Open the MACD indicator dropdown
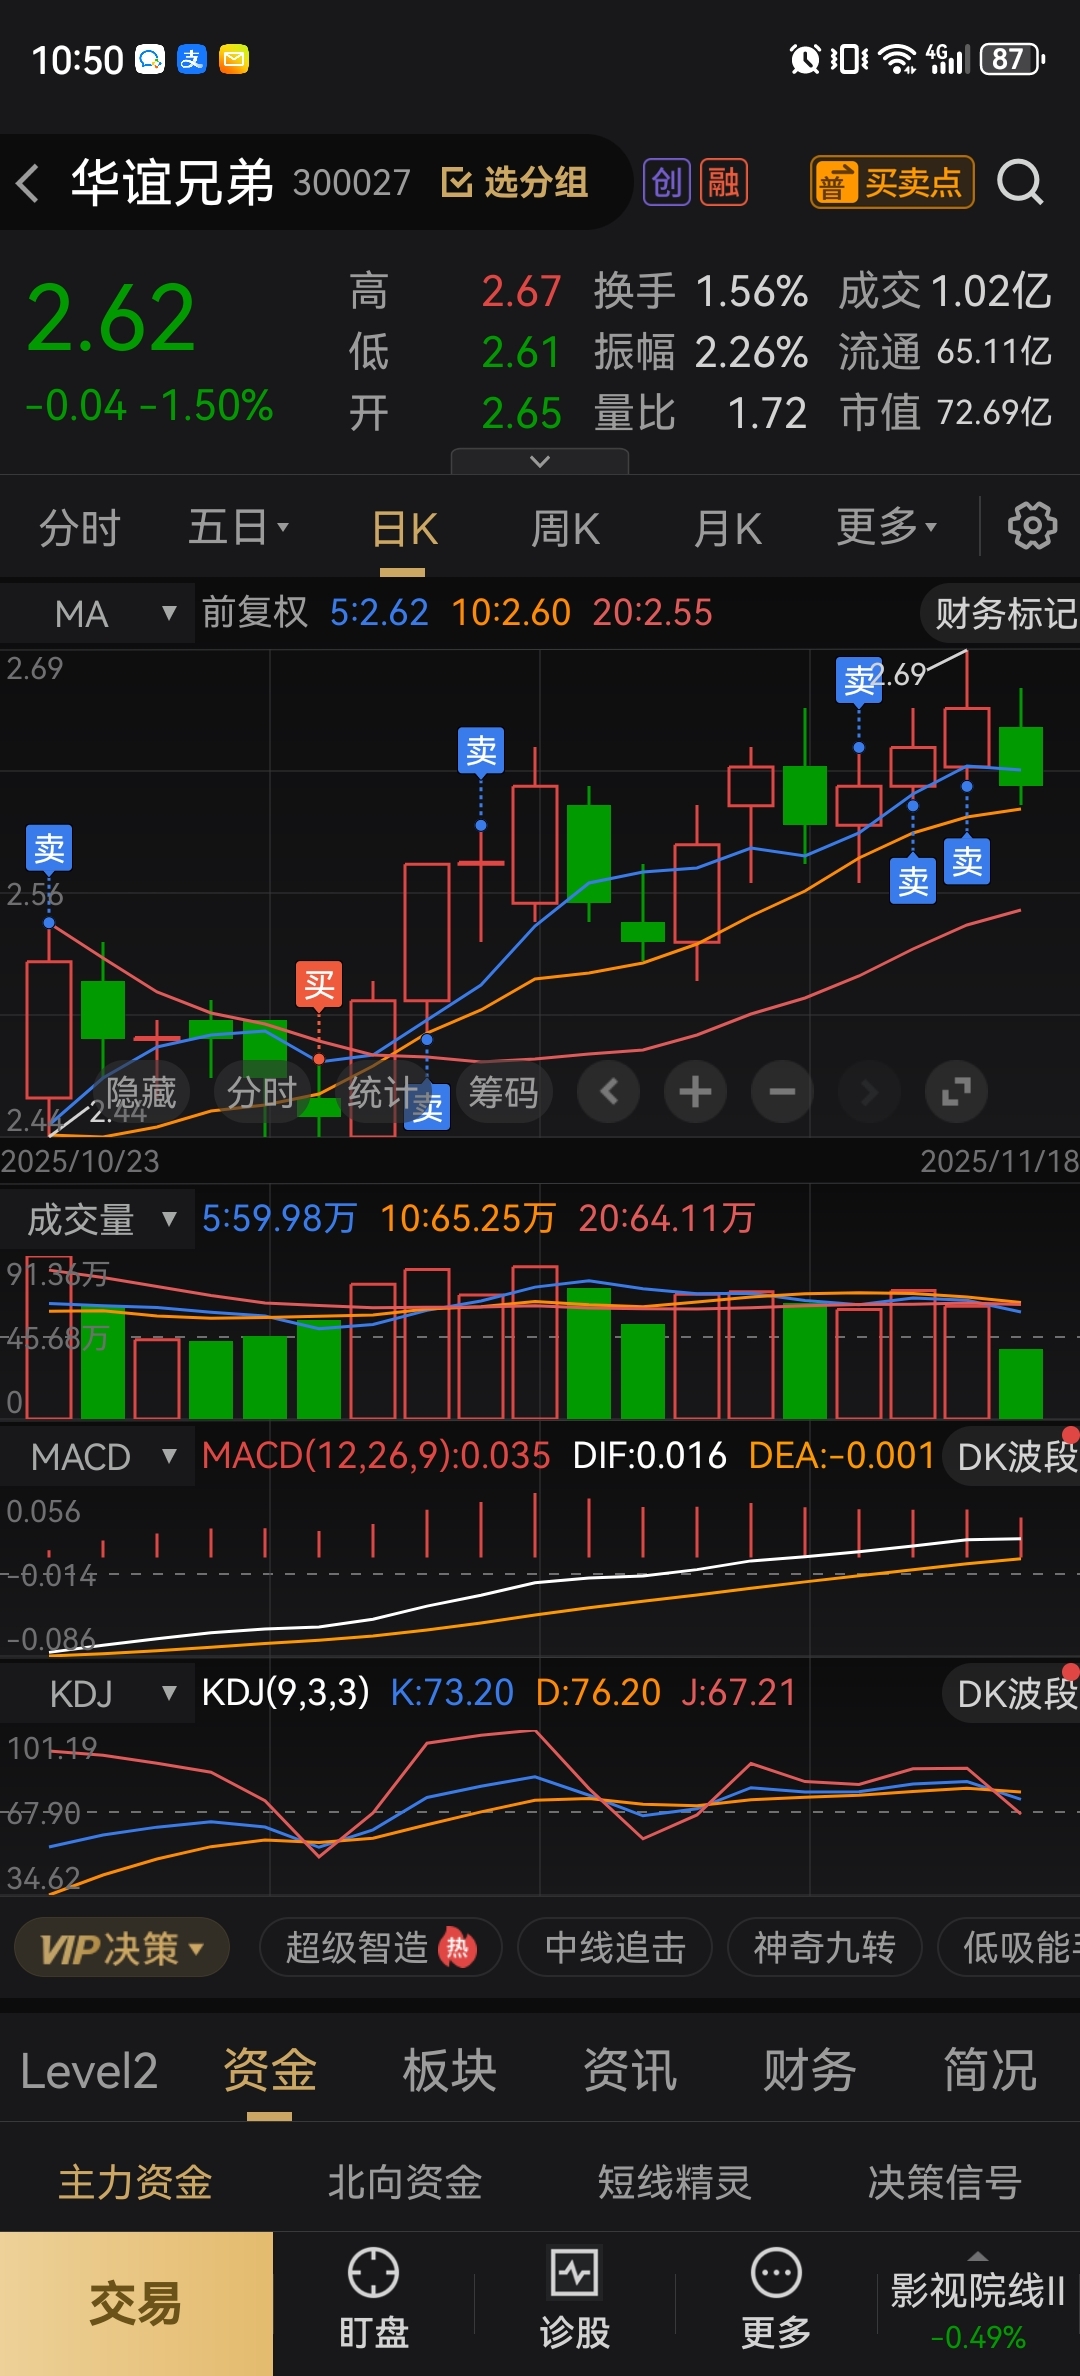The height and width of the screenshot is (2376, 1080). [97, 1456]
